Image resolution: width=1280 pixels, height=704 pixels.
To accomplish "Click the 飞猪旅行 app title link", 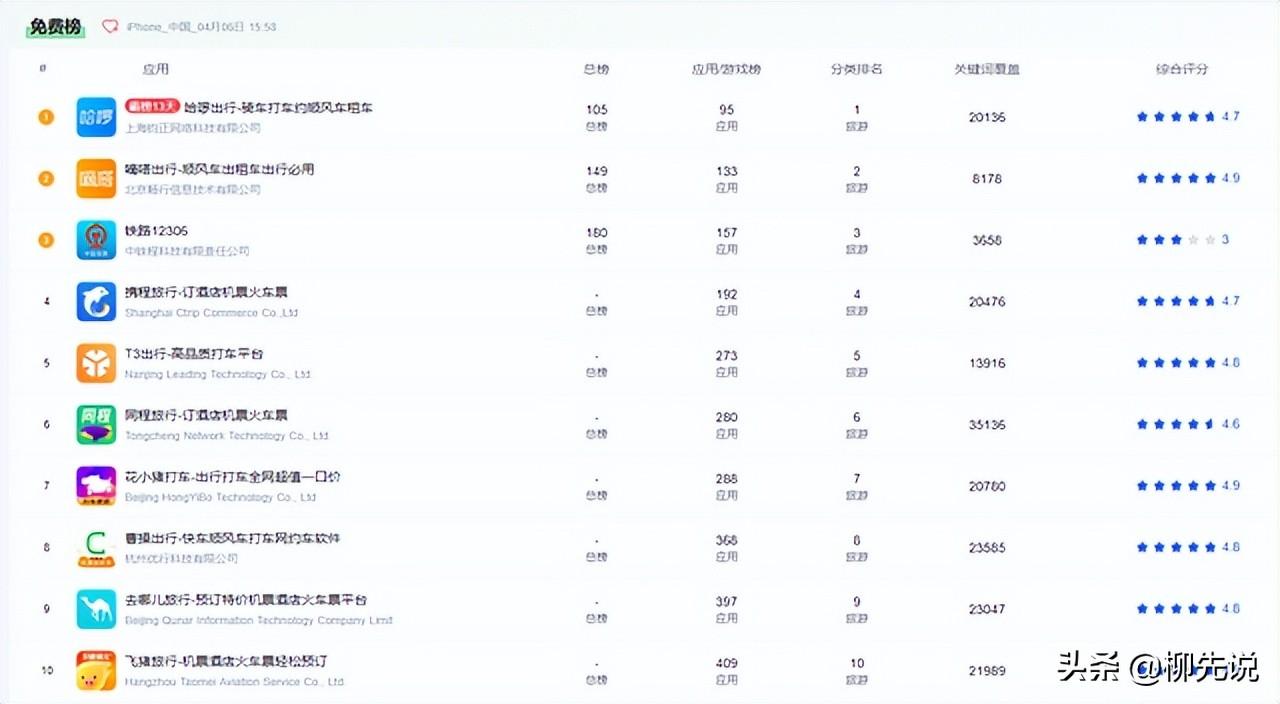I will pos(226,661).
